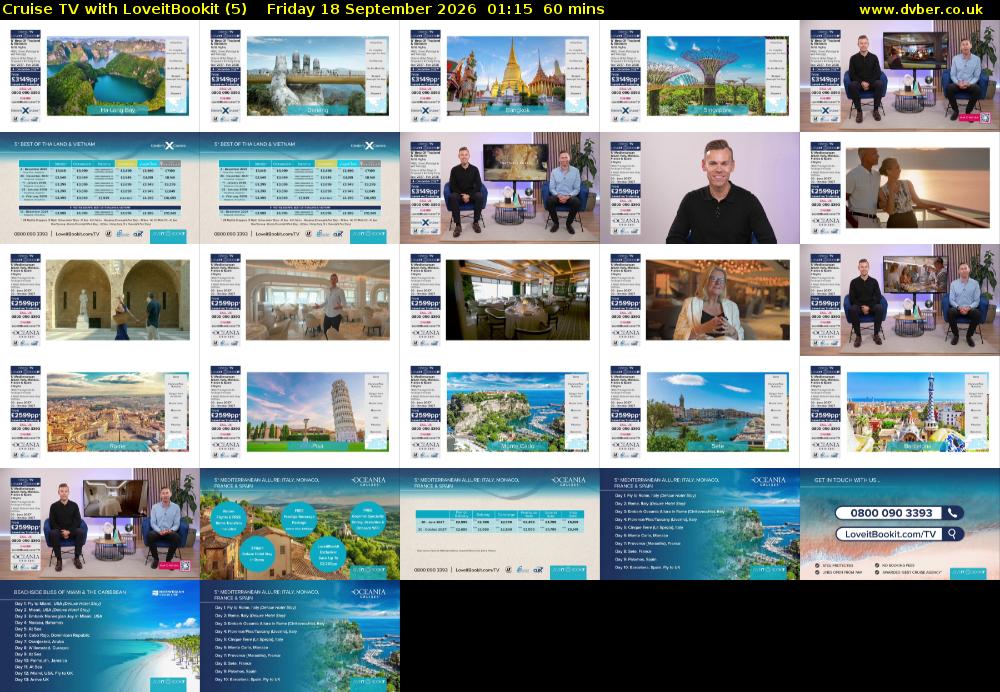The image size is (1000, 692).
Task: Click the Norwegian Cruise Line logo in Miami frame
Action: point(168,593)
